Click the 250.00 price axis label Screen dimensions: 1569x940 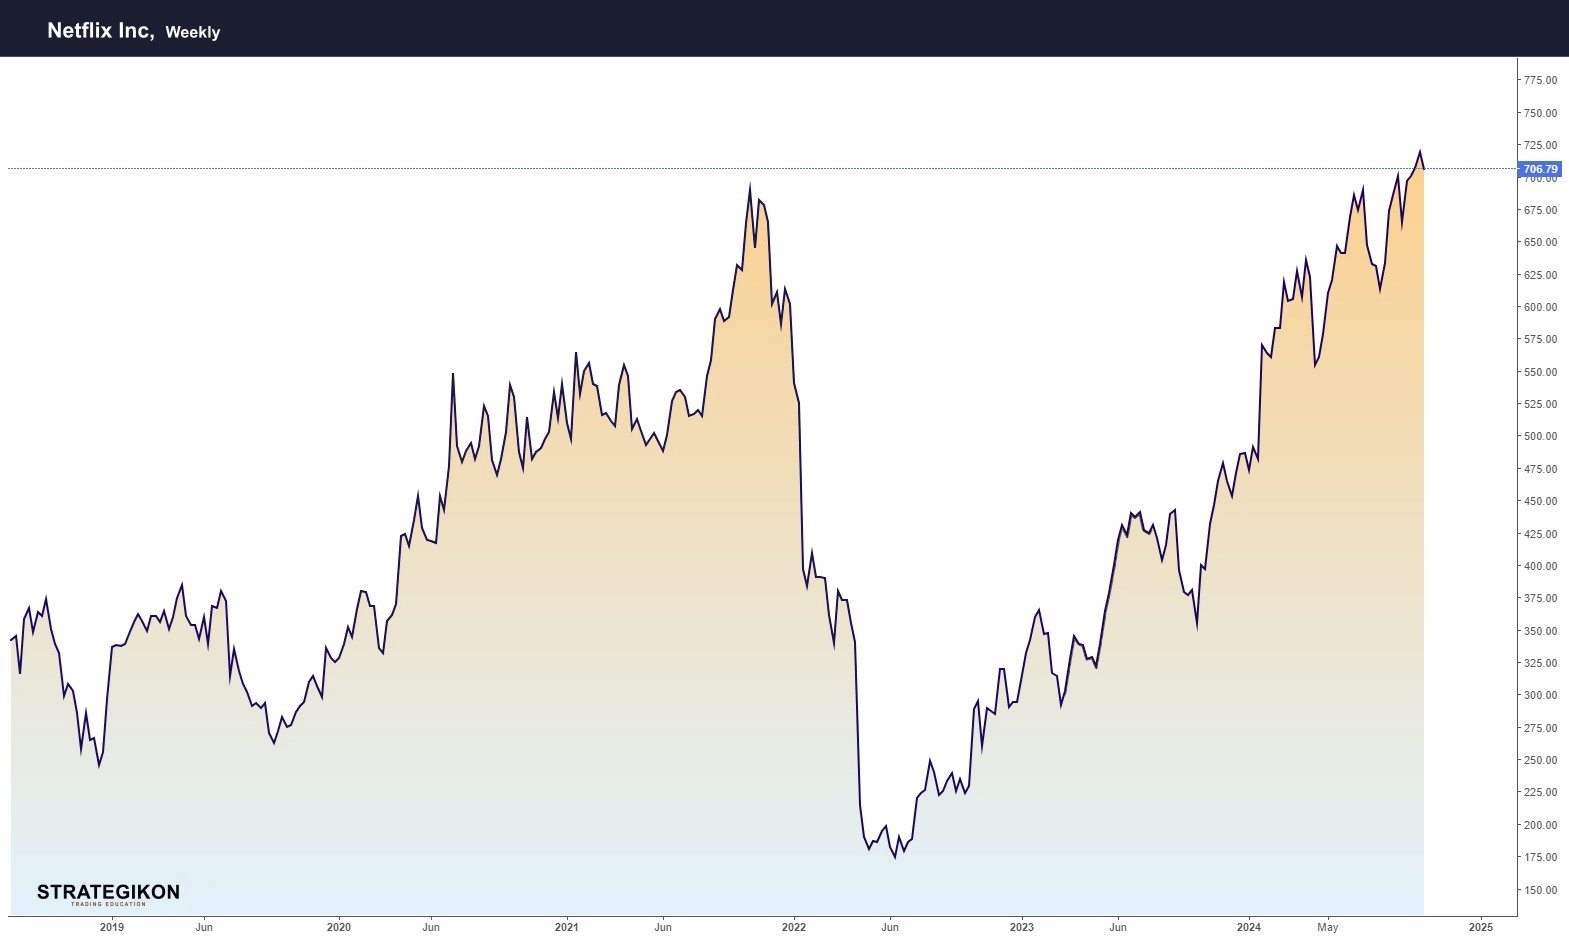1540,760
